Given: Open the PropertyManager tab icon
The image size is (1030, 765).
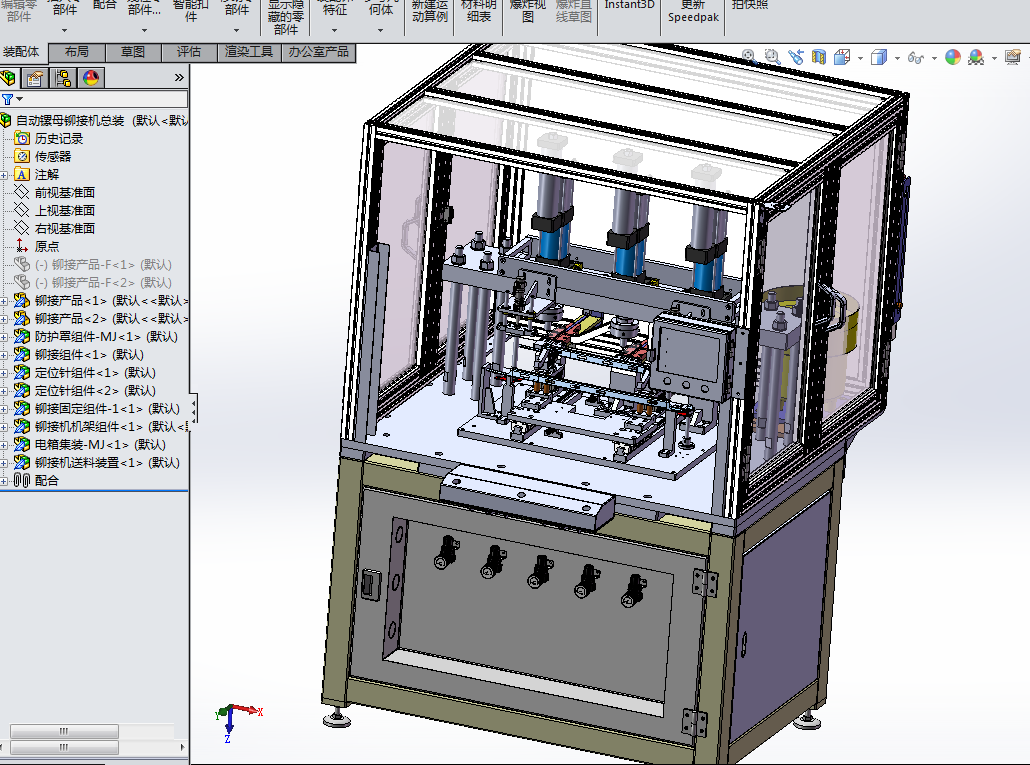Looking at the screenshot, I should (35, 78).
